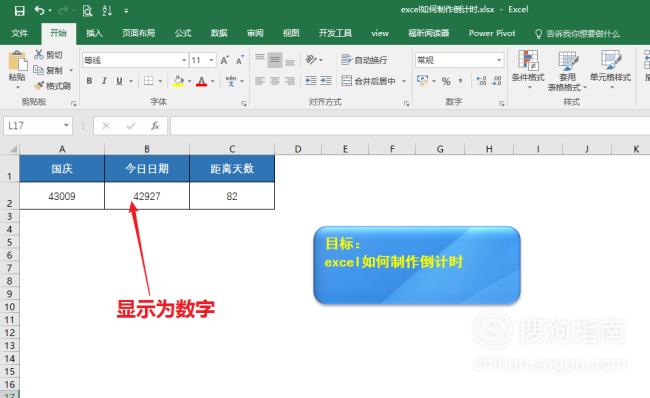Click the Align Right icon

point(290,81)
